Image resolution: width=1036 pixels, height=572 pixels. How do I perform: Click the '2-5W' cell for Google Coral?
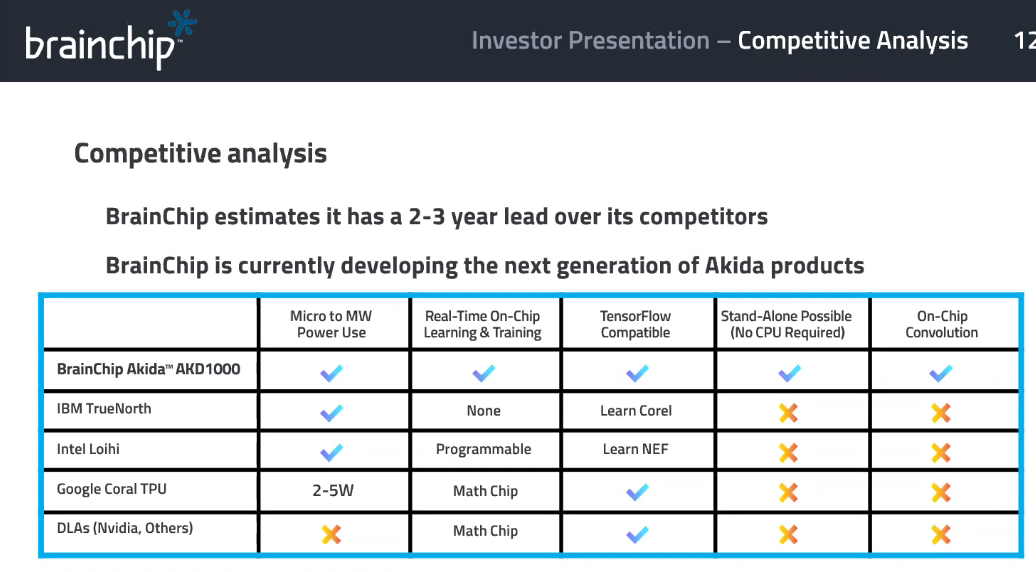point(333,491)
